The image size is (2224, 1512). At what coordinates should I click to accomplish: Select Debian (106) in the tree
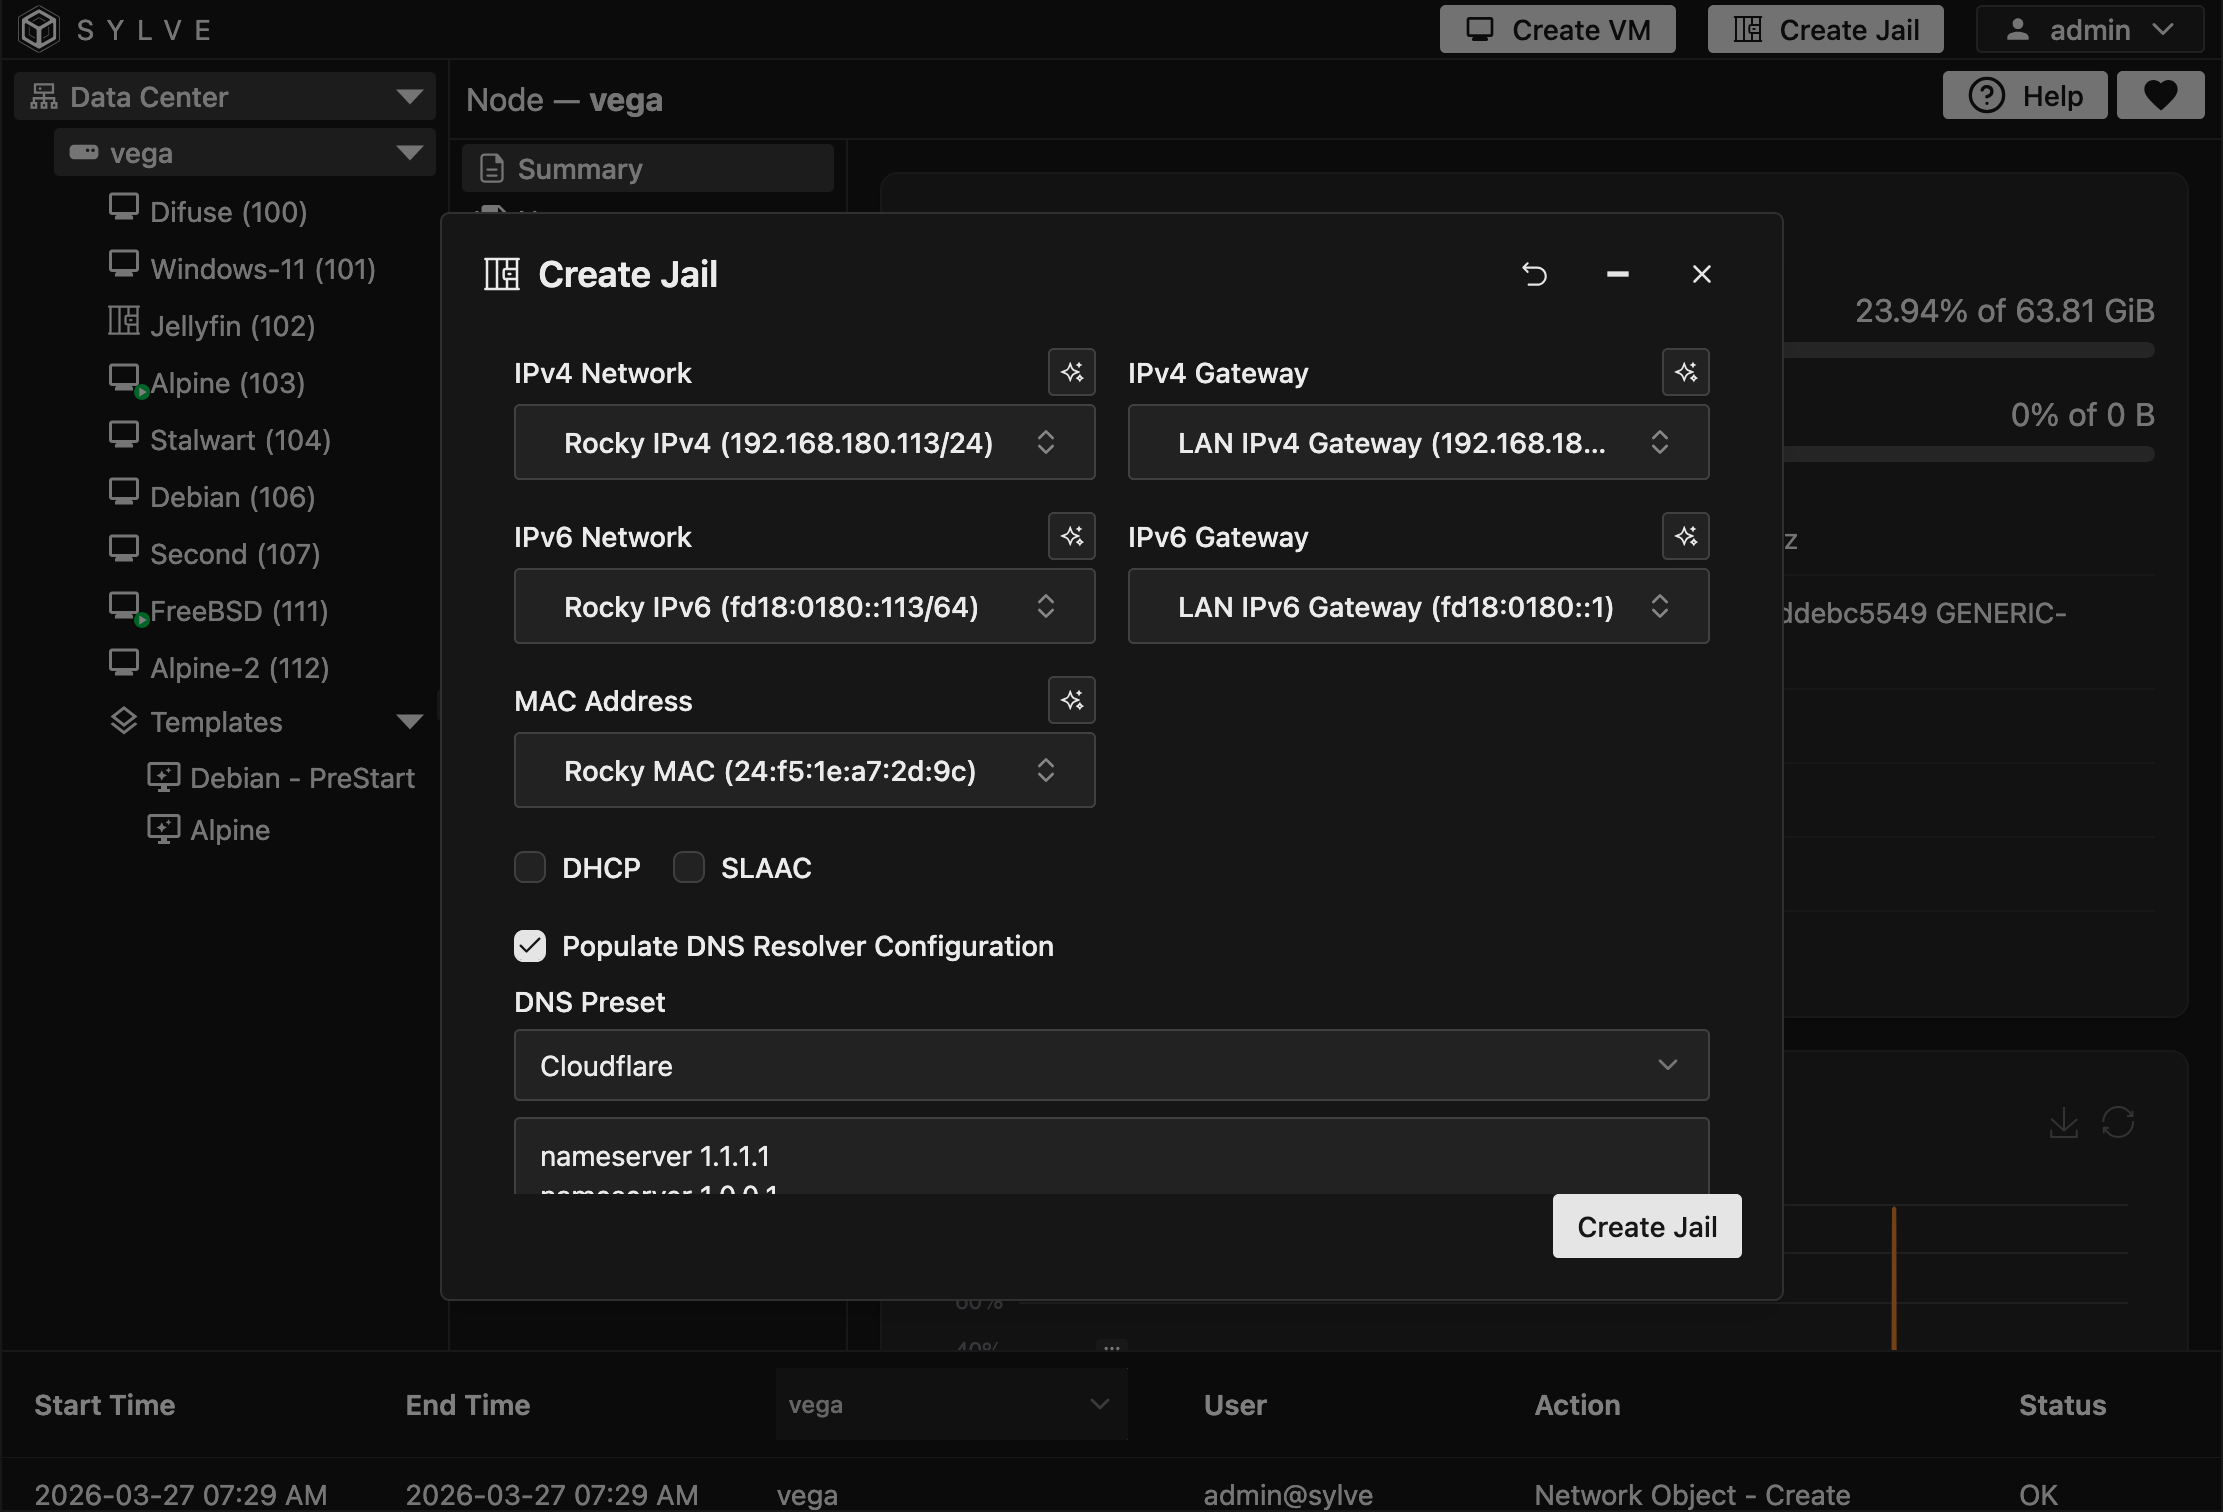pyautogui.click(x=232, y=496)
